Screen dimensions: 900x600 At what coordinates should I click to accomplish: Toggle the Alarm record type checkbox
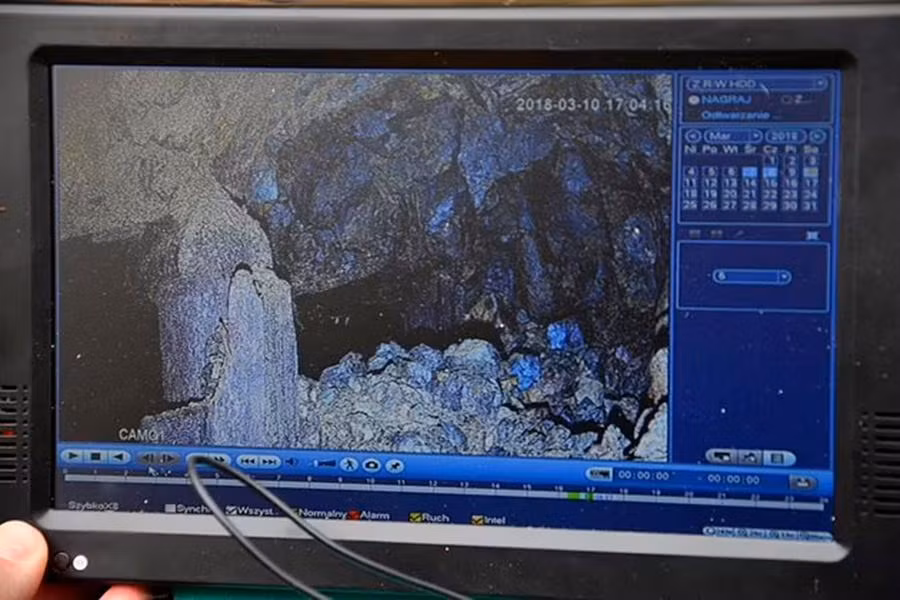pyautogui.click(x=354, y=515)
